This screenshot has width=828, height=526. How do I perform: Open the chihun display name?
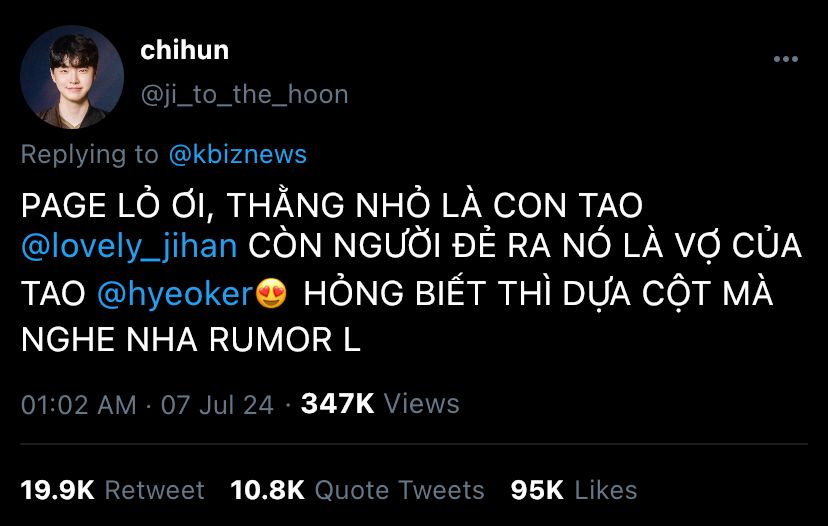pos(184,51)
